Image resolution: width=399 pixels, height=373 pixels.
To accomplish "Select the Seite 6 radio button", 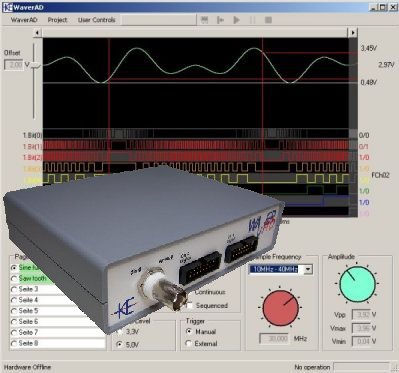I will pos(14,322).
